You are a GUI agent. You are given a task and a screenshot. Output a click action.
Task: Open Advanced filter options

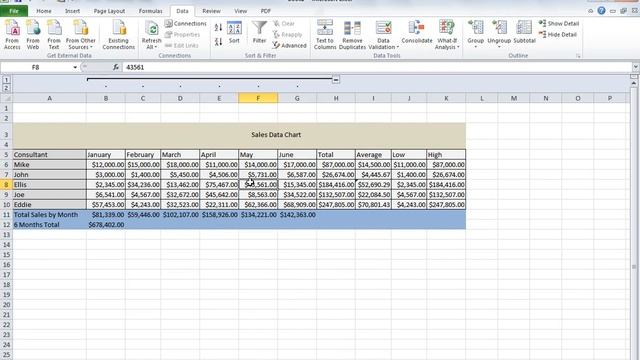[289, 45]
